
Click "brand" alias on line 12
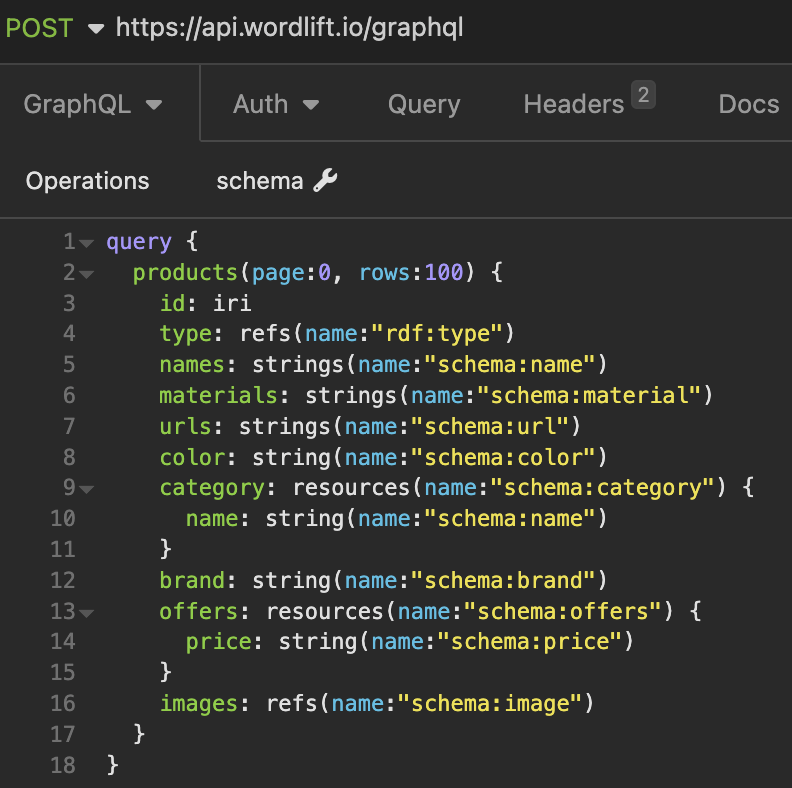pyautogui.click(x=192, y=580)
